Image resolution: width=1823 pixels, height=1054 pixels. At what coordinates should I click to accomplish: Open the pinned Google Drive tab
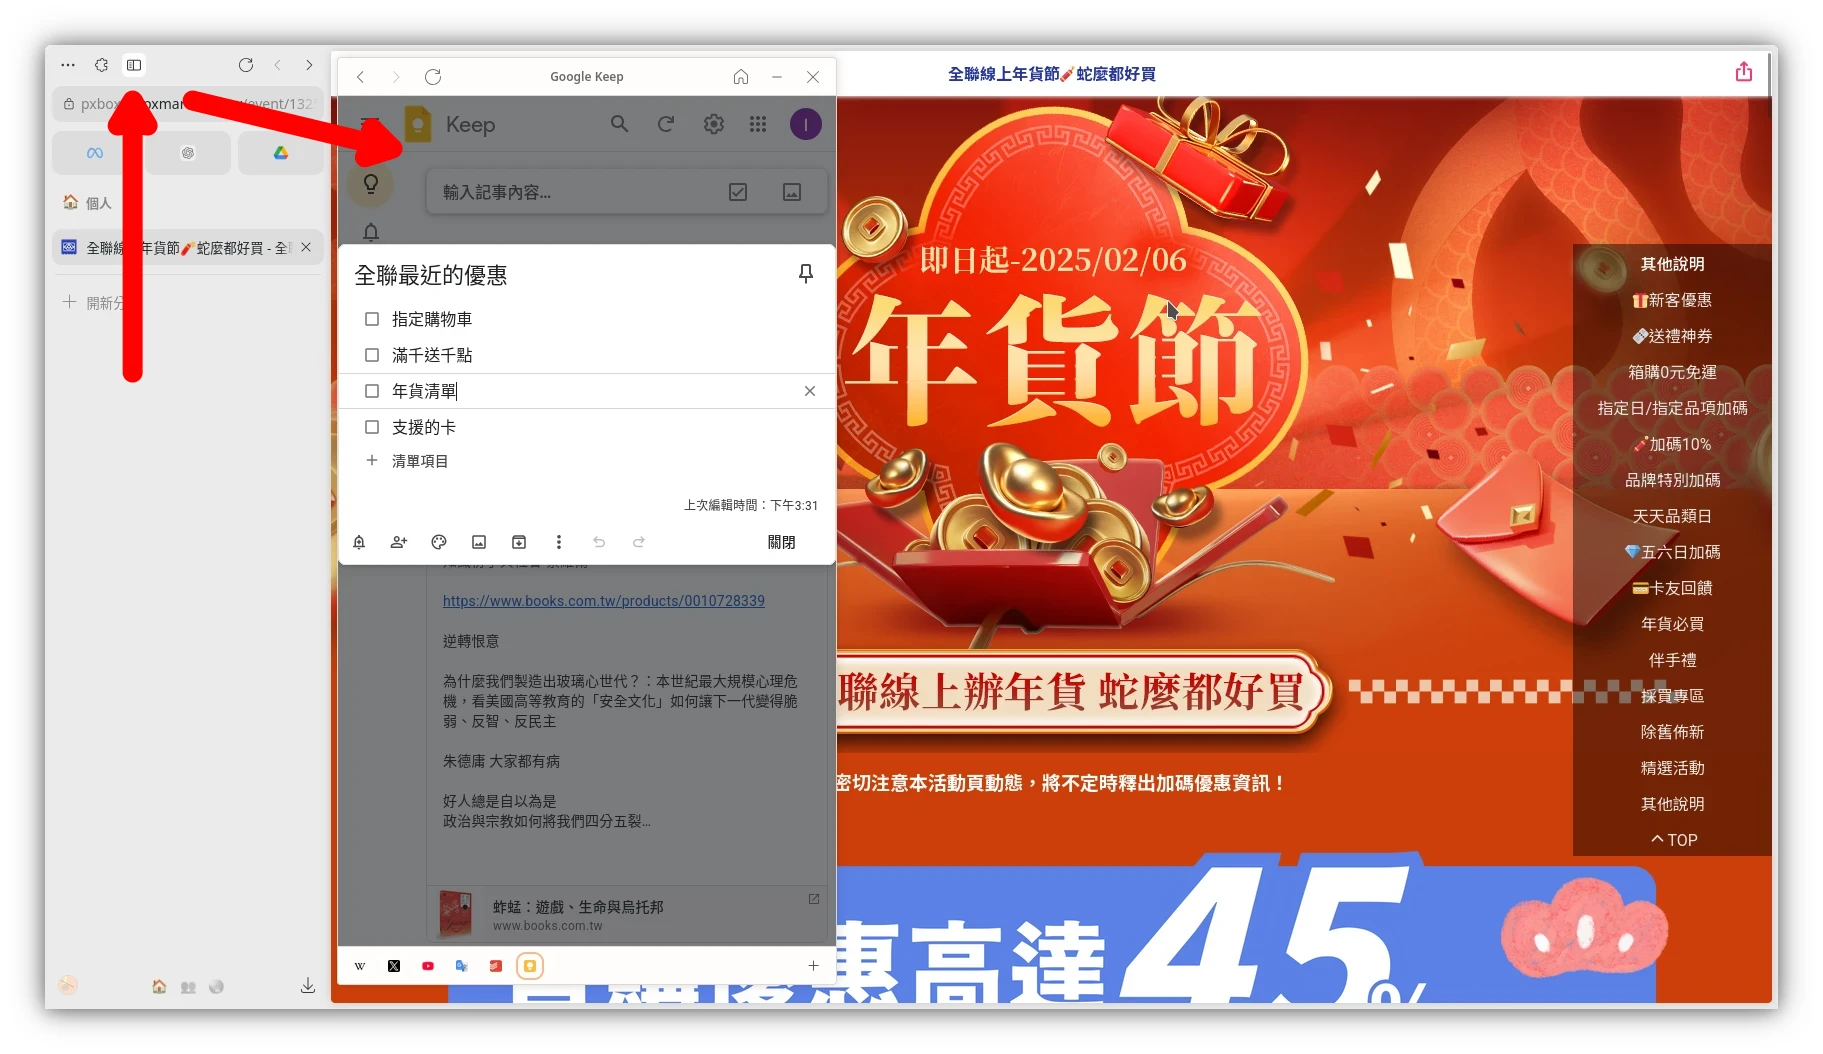tap(281, 153)
